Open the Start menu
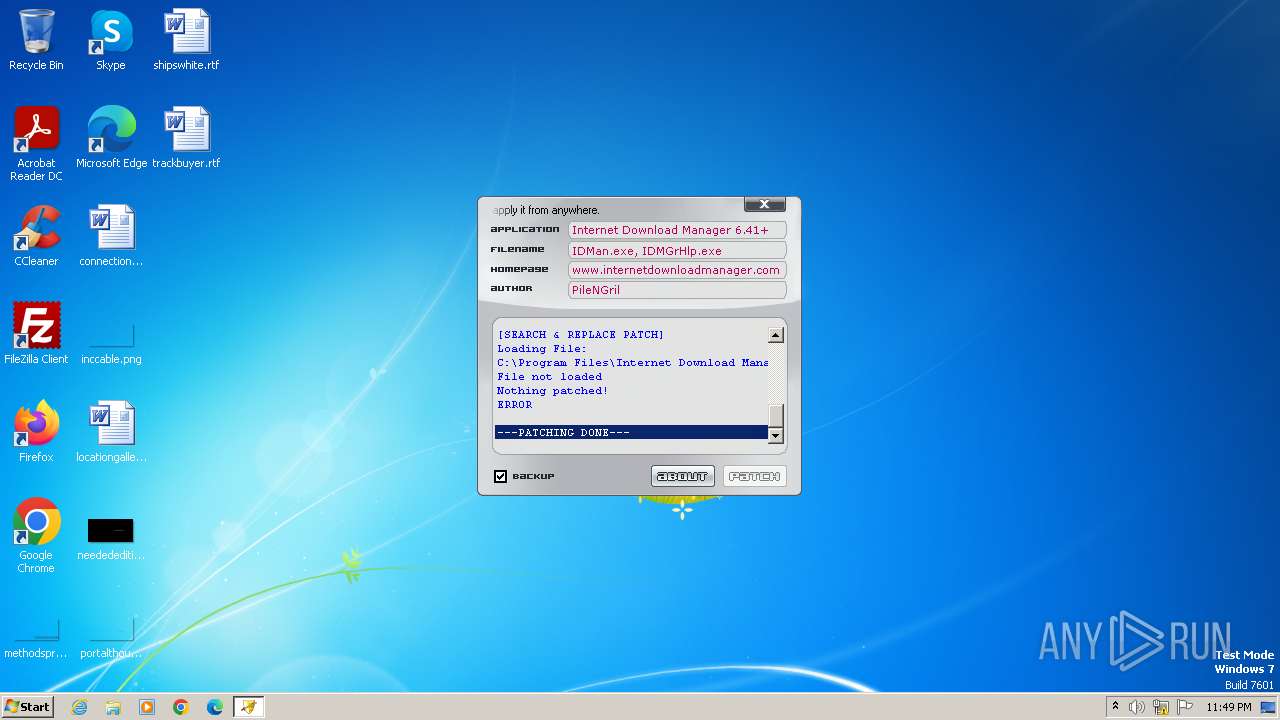Viewport: 1280px width, 720px height. (27, 707)
